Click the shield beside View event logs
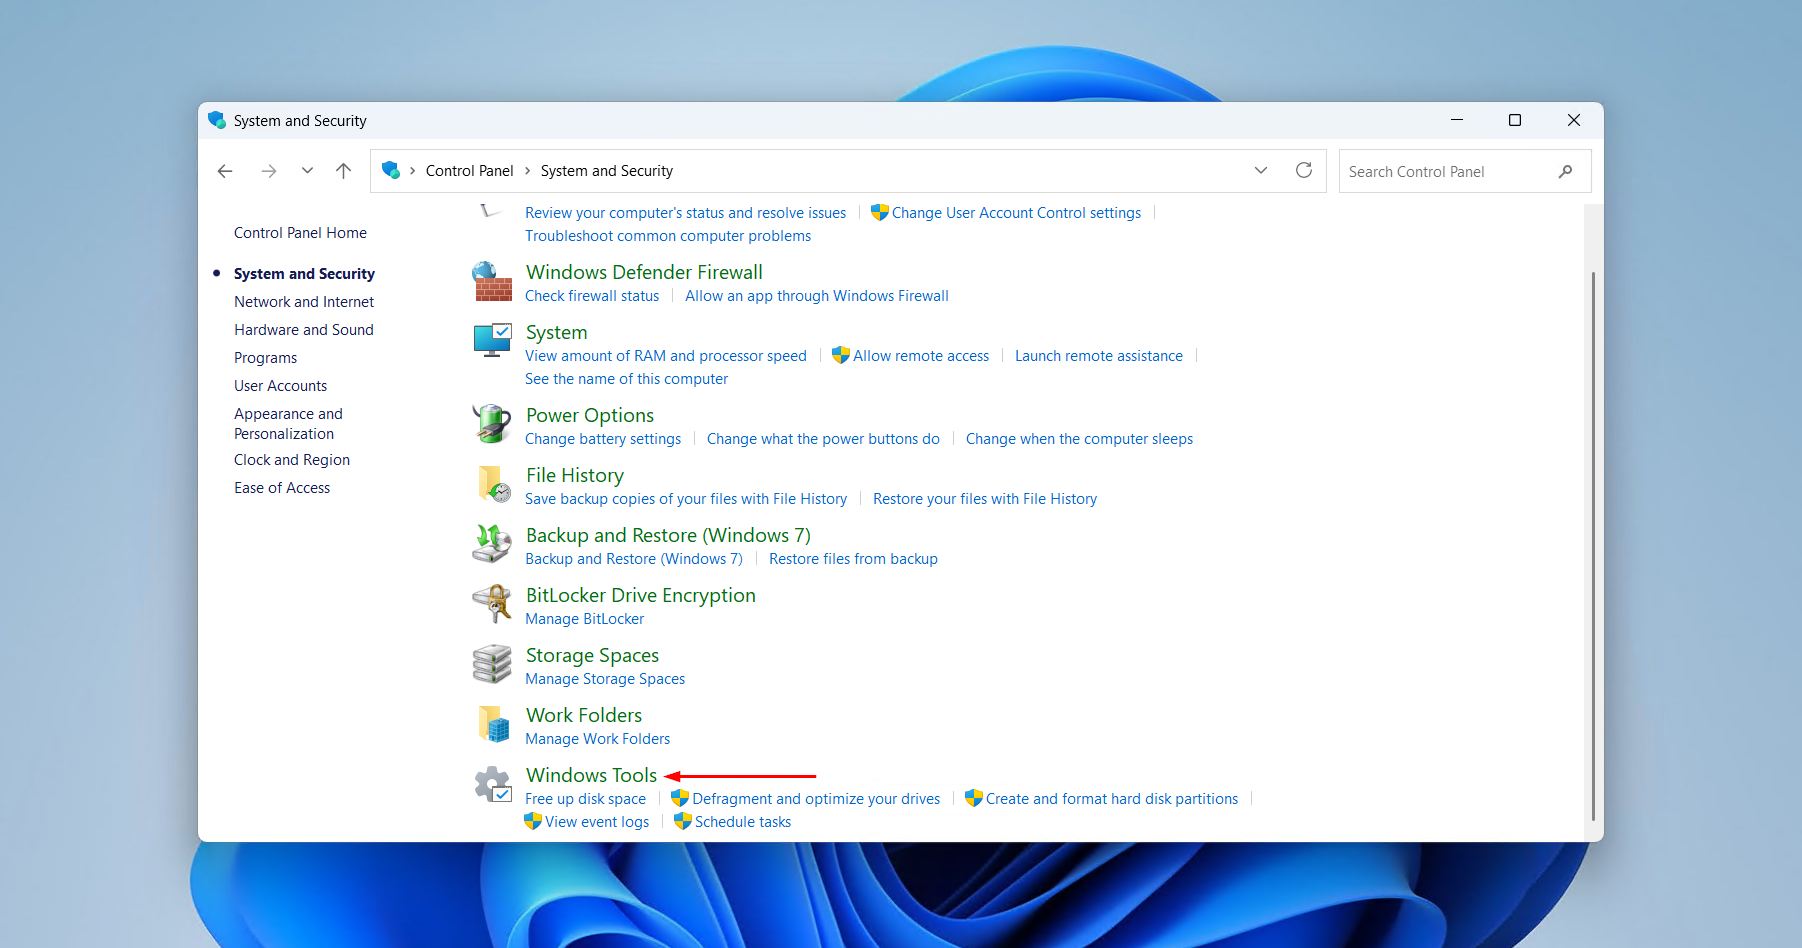1802x948 pixels. click(x=533, y=821)
